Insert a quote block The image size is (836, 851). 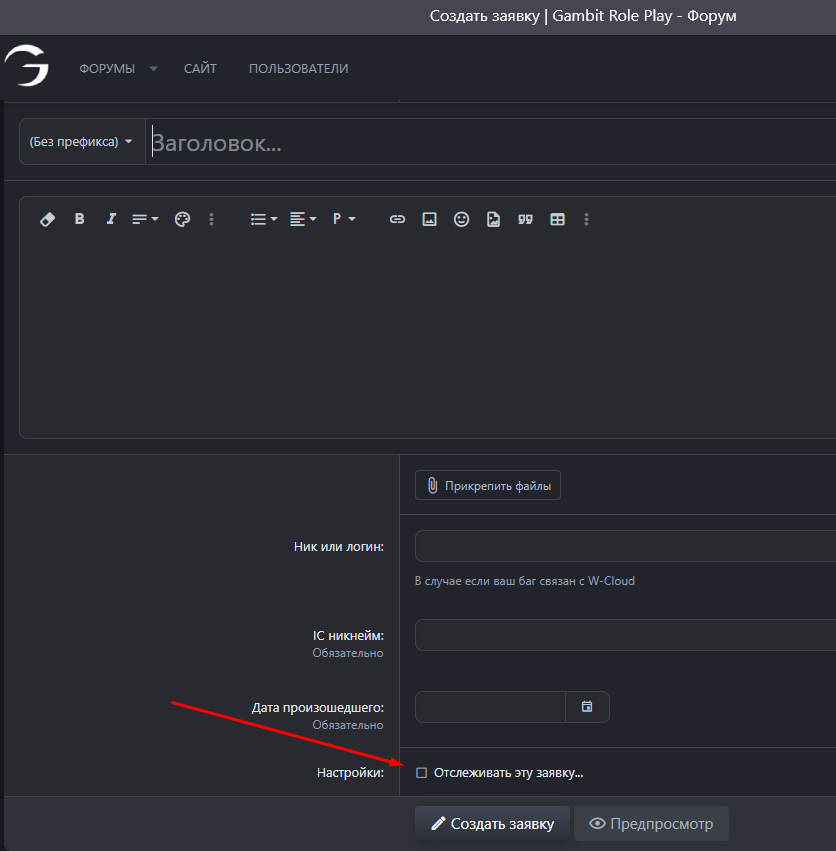[x=525, y=219]
